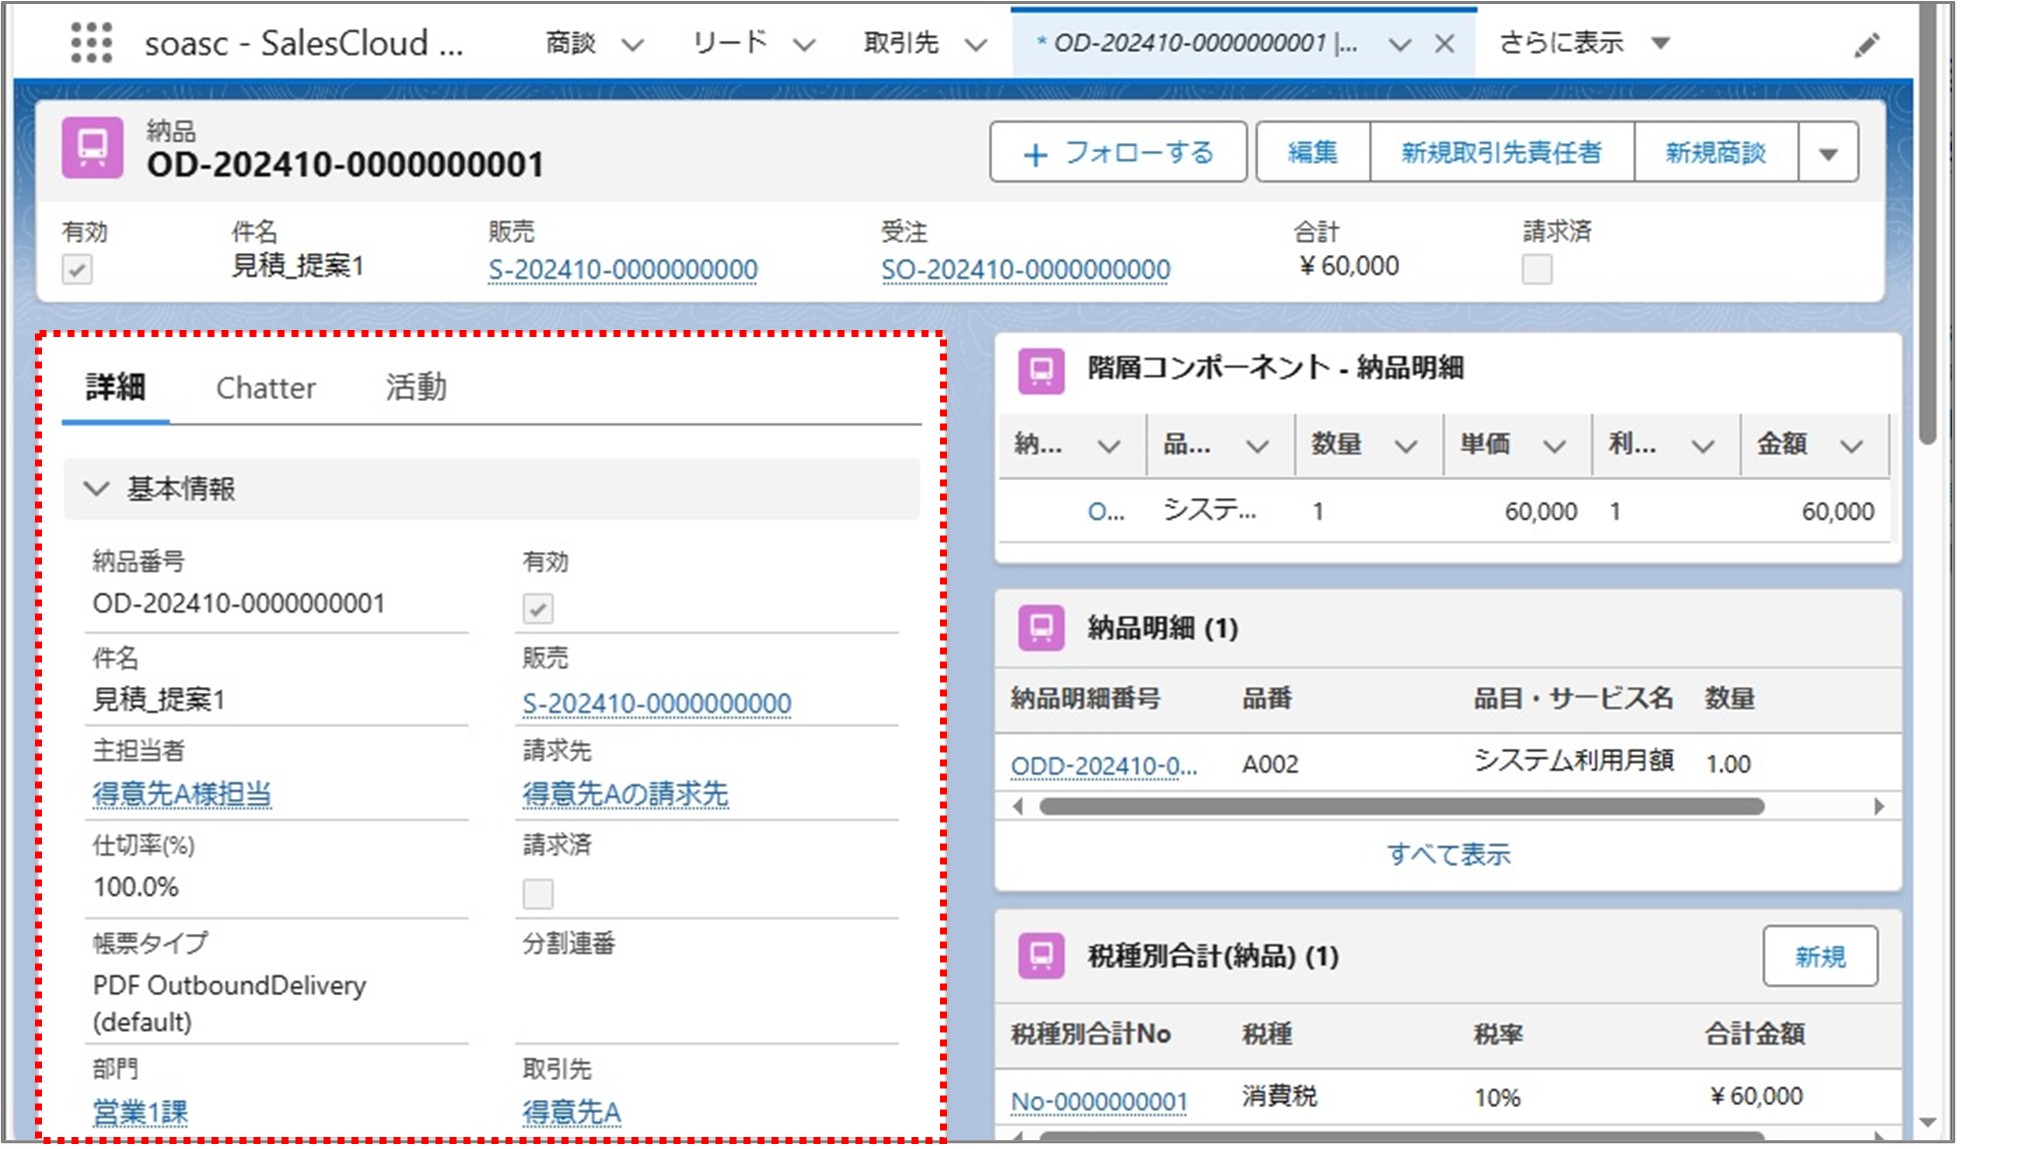Collapse the 基本情報 section
This screenshot has height=1149, width=2027.
tap(96, 489)
